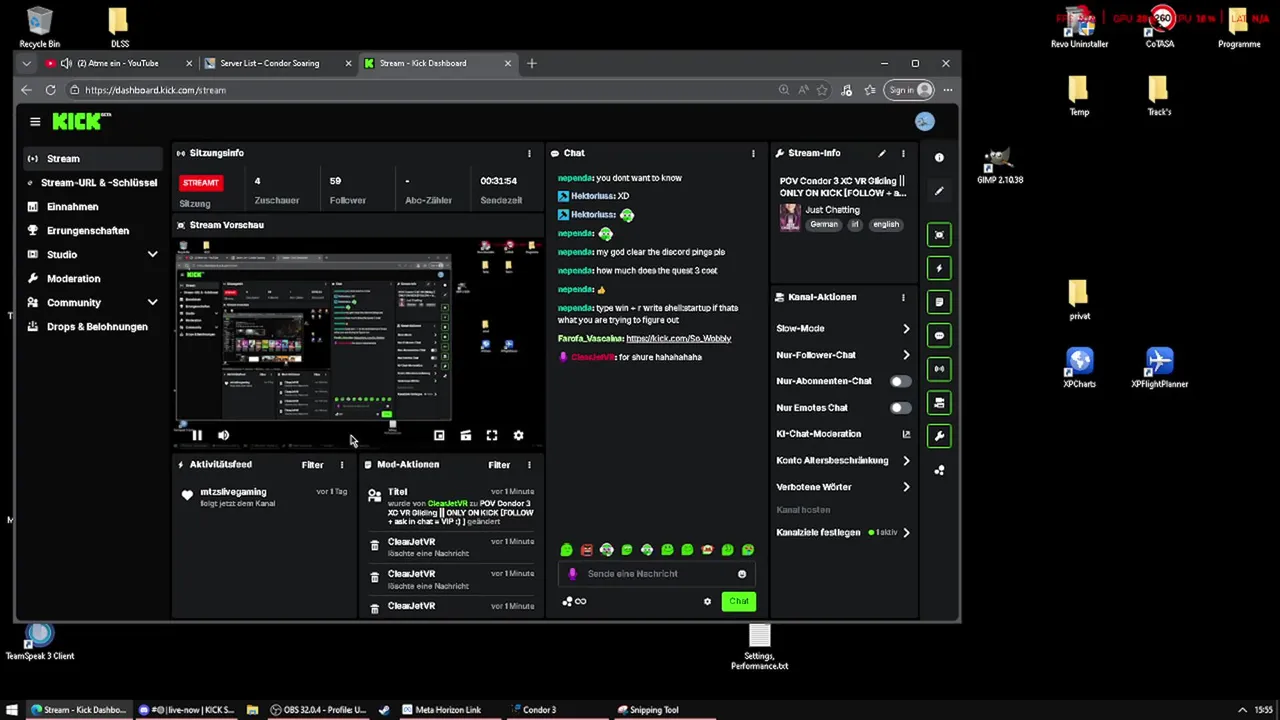Click the pencil icon in right sidebar
This screenshot has height=720, width=1280.
tap(939, 191)
